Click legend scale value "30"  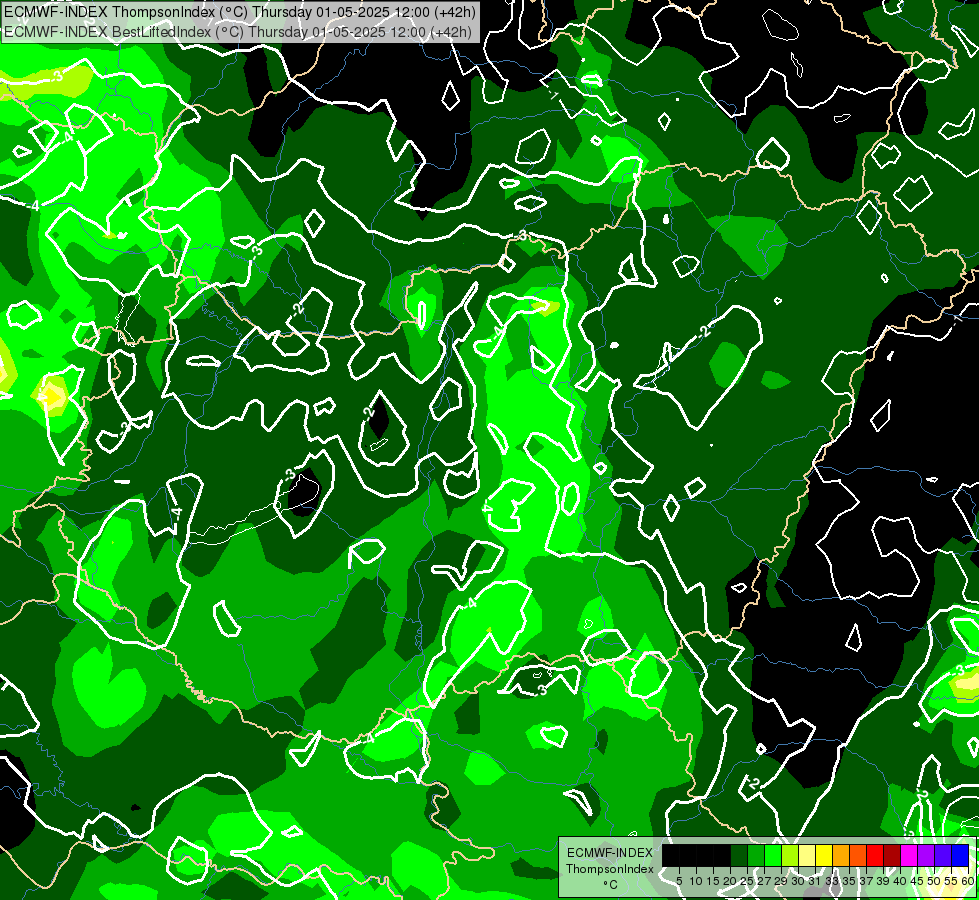pos(798,881)
